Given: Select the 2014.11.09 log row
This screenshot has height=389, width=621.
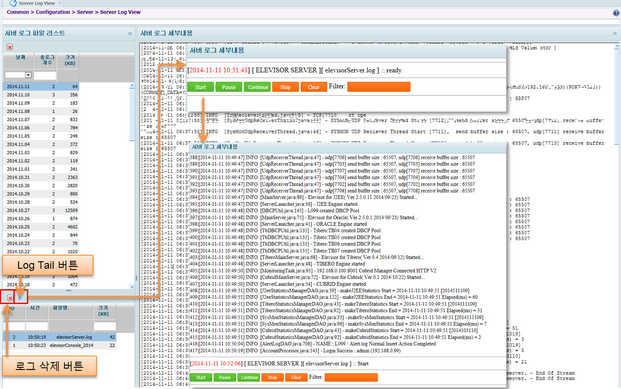Looking at the screenshot, I should point(41,103).
